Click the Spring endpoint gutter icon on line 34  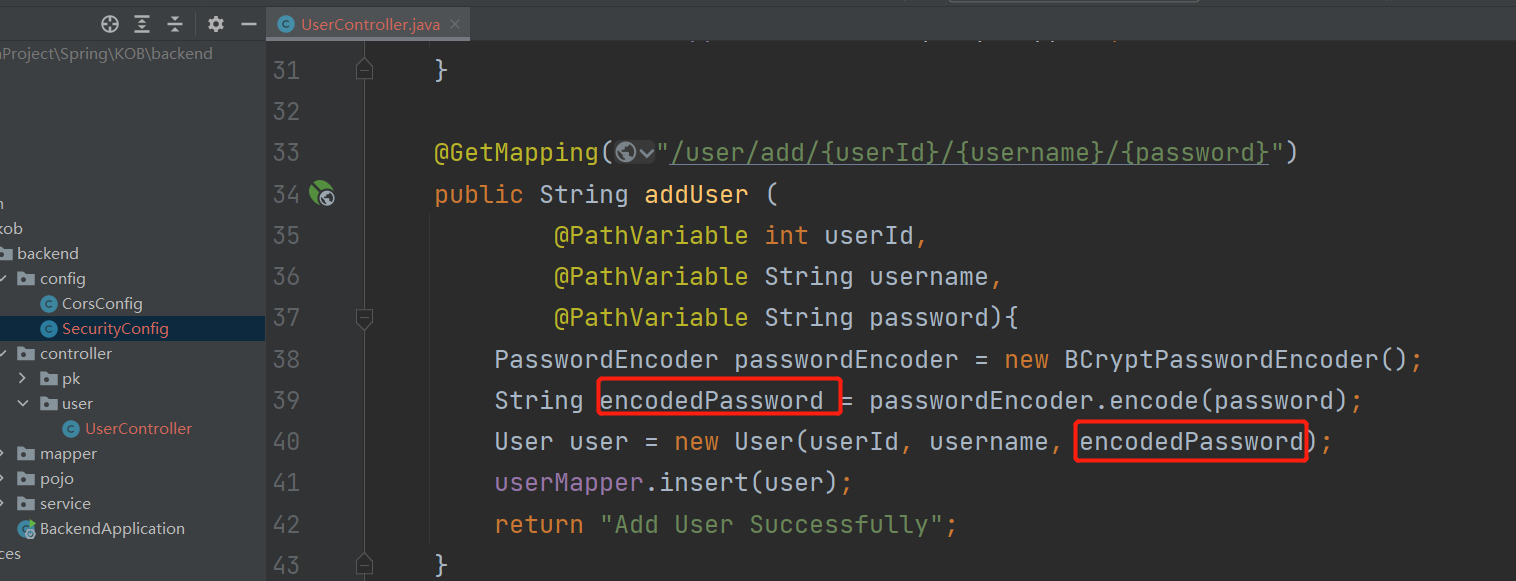(x=321, y=193)
